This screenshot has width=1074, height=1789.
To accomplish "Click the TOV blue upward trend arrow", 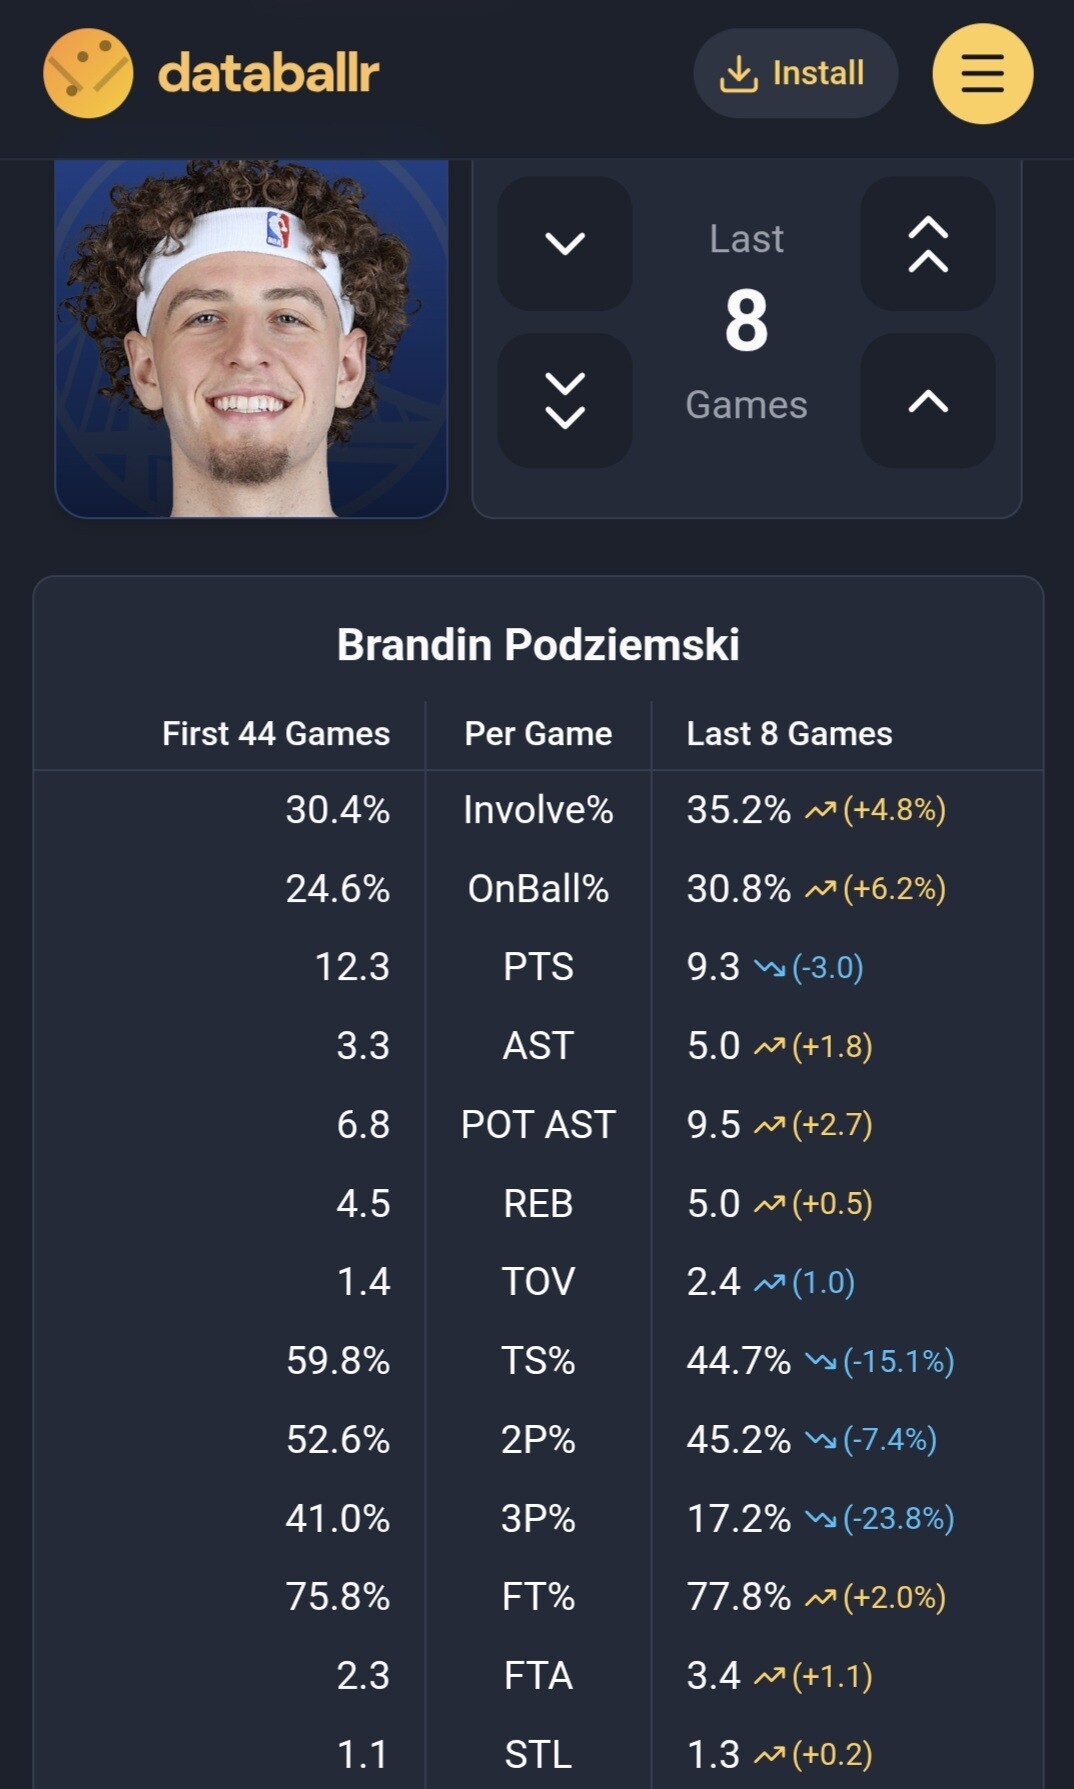I will pos(770,1282).
